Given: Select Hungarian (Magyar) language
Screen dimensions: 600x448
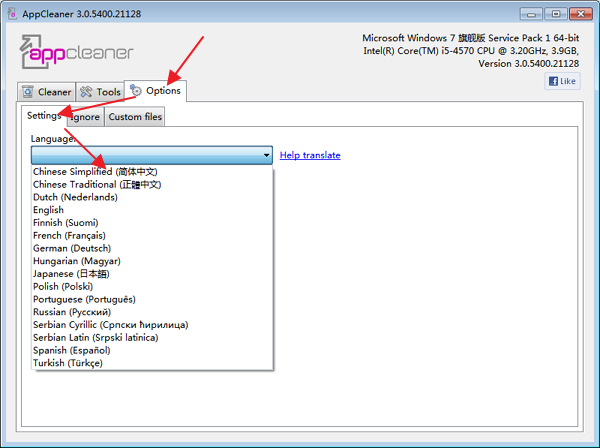Looking at the screenshot, I should pos(152,261).
